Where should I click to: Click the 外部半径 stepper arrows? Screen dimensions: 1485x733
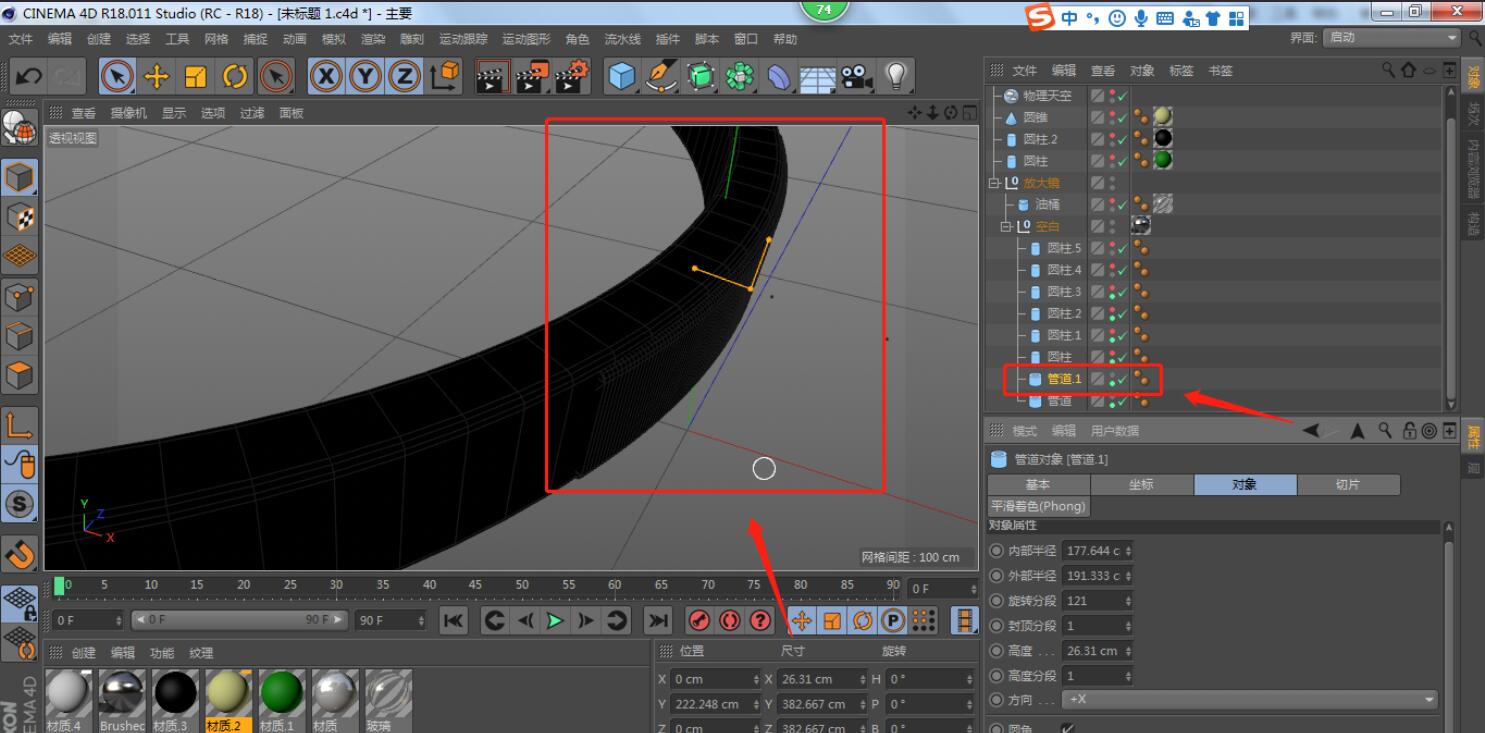pyautogui.click(x=1129, y=576)
